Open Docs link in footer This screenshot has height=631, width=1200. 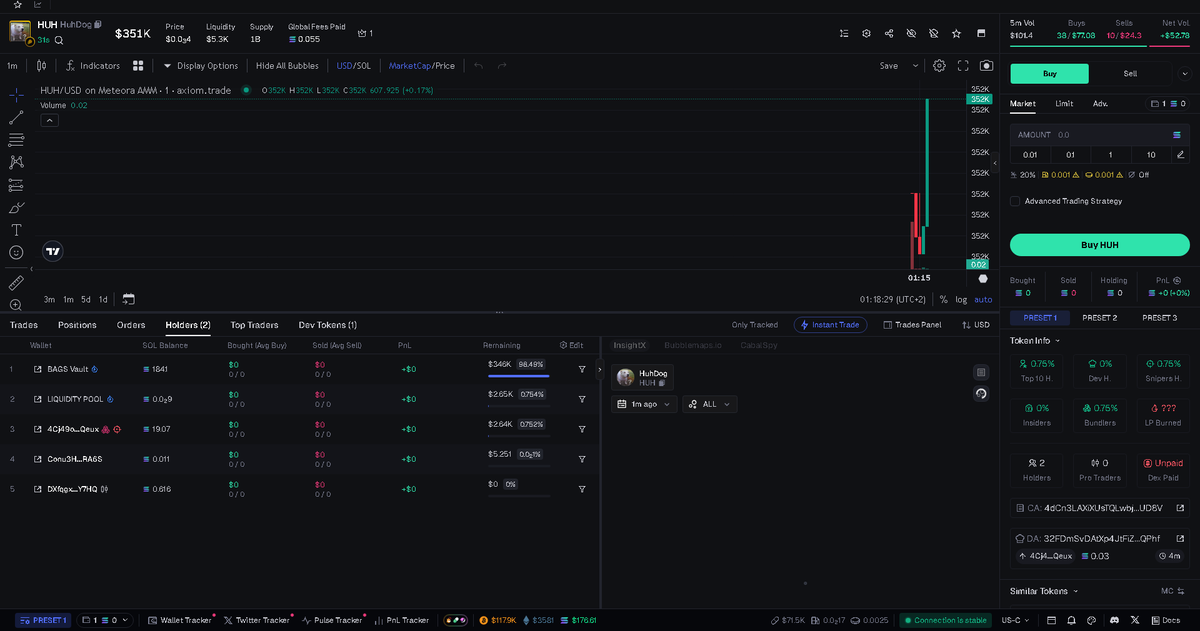coord(1165,620)
